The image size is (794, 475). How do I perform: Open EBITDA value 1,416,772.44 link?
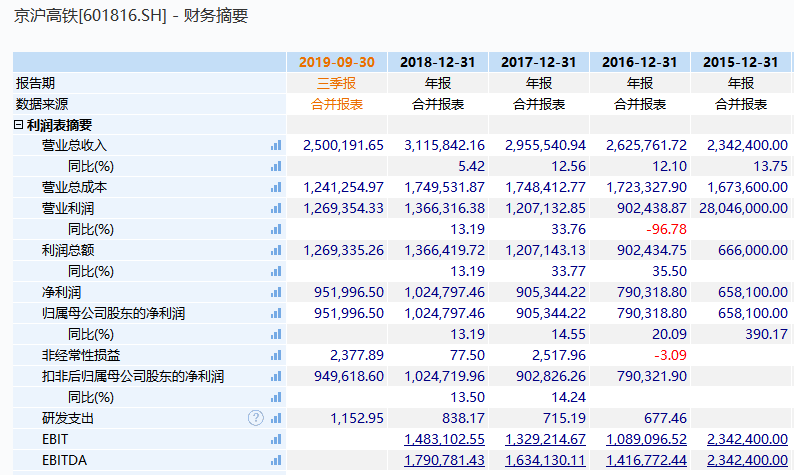[646, 461]
